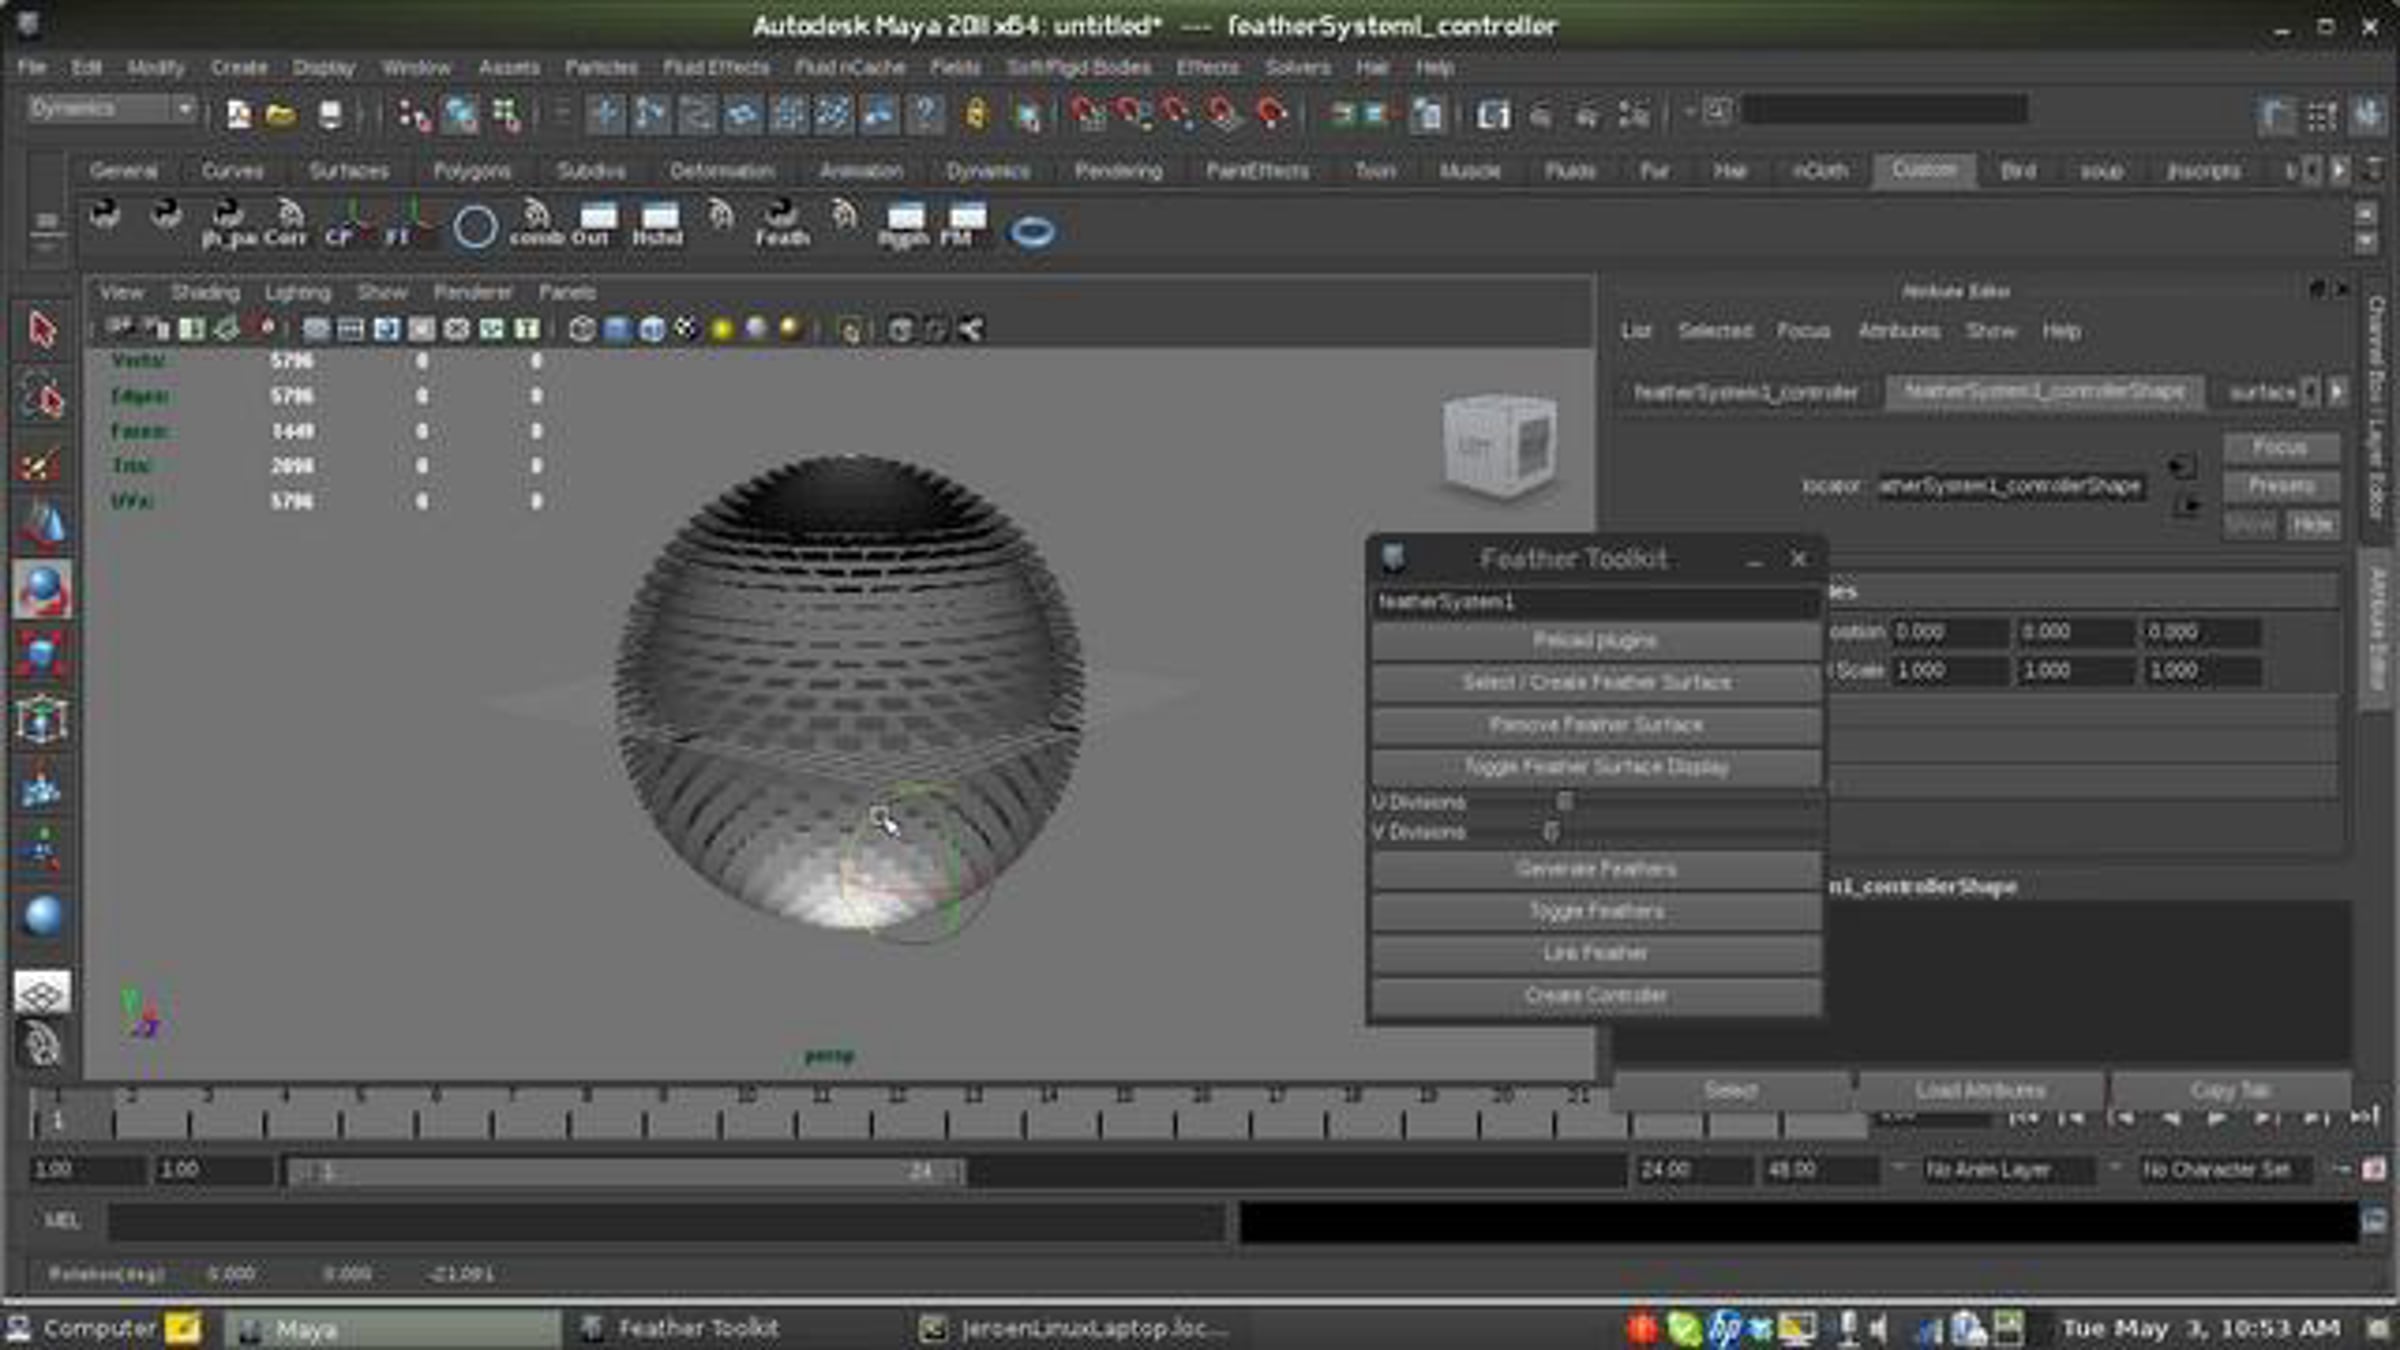Click the ViewCube in the viewport
This screenshot has height=1350, width=2400.
coord(1499,445)
